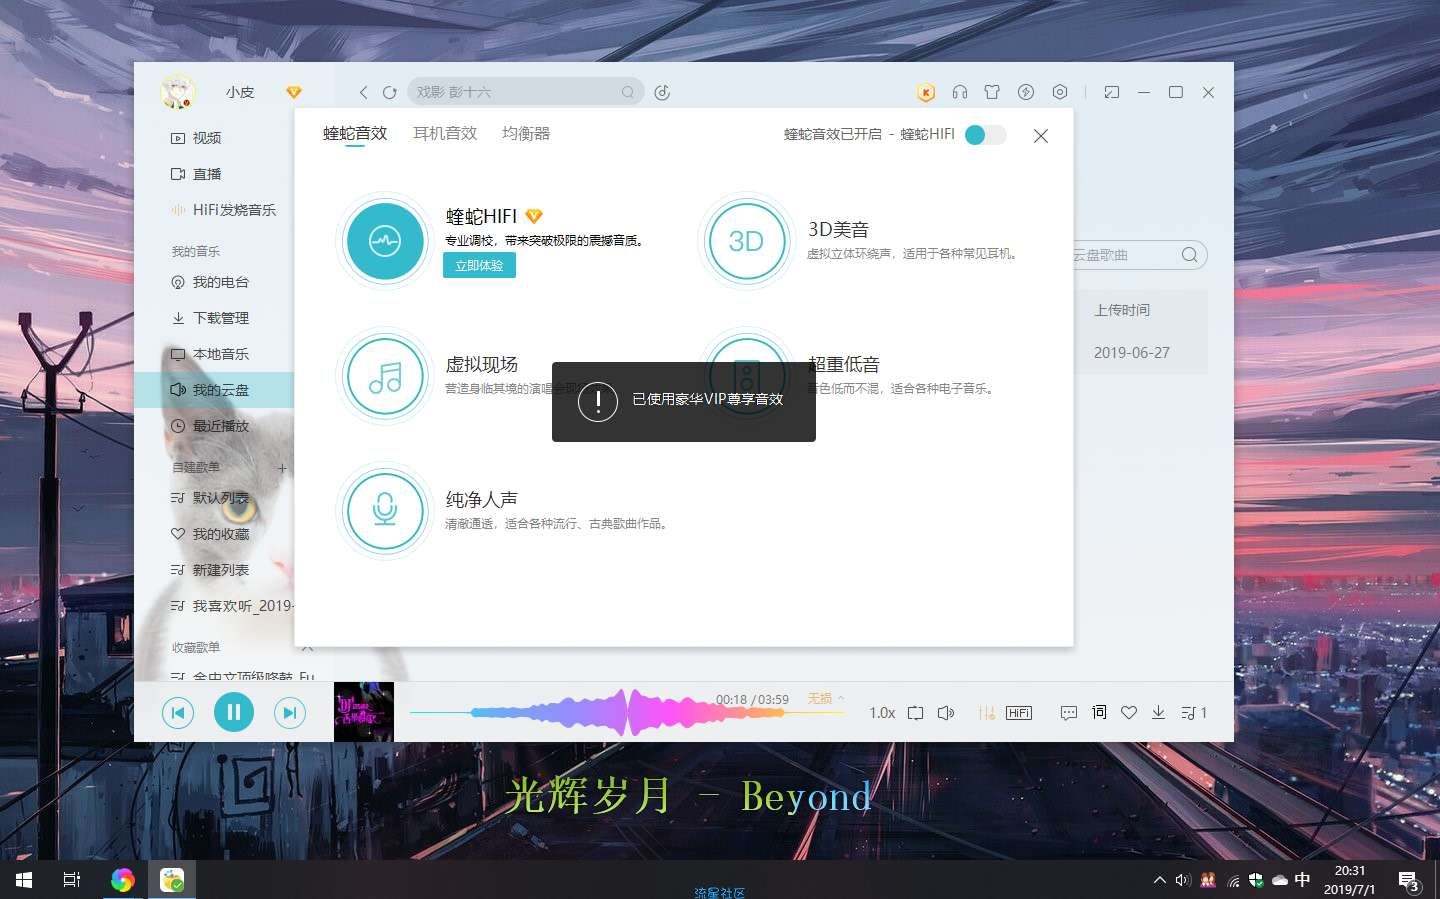Click the 上传时间 column header
The width and height of the screenshot is (1440, 899).
coord(1122,310)
